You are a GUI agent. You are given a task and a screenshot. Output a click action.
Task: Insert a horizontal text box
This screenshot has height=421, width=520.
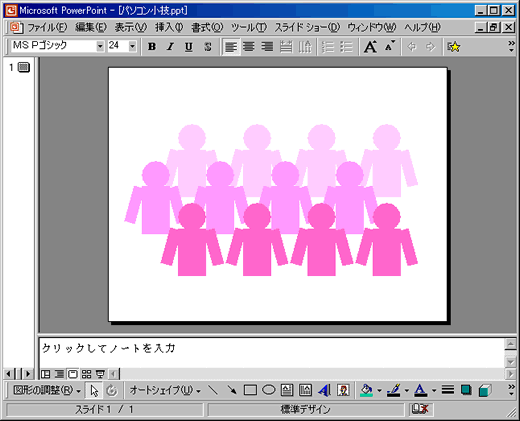(x=287, y=390)
